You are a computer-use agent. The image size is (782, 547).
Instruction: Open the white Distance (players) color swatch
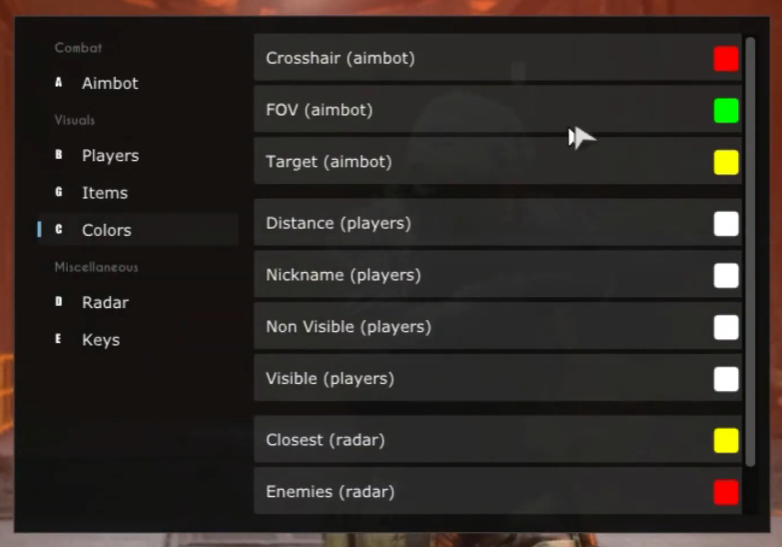726,223
